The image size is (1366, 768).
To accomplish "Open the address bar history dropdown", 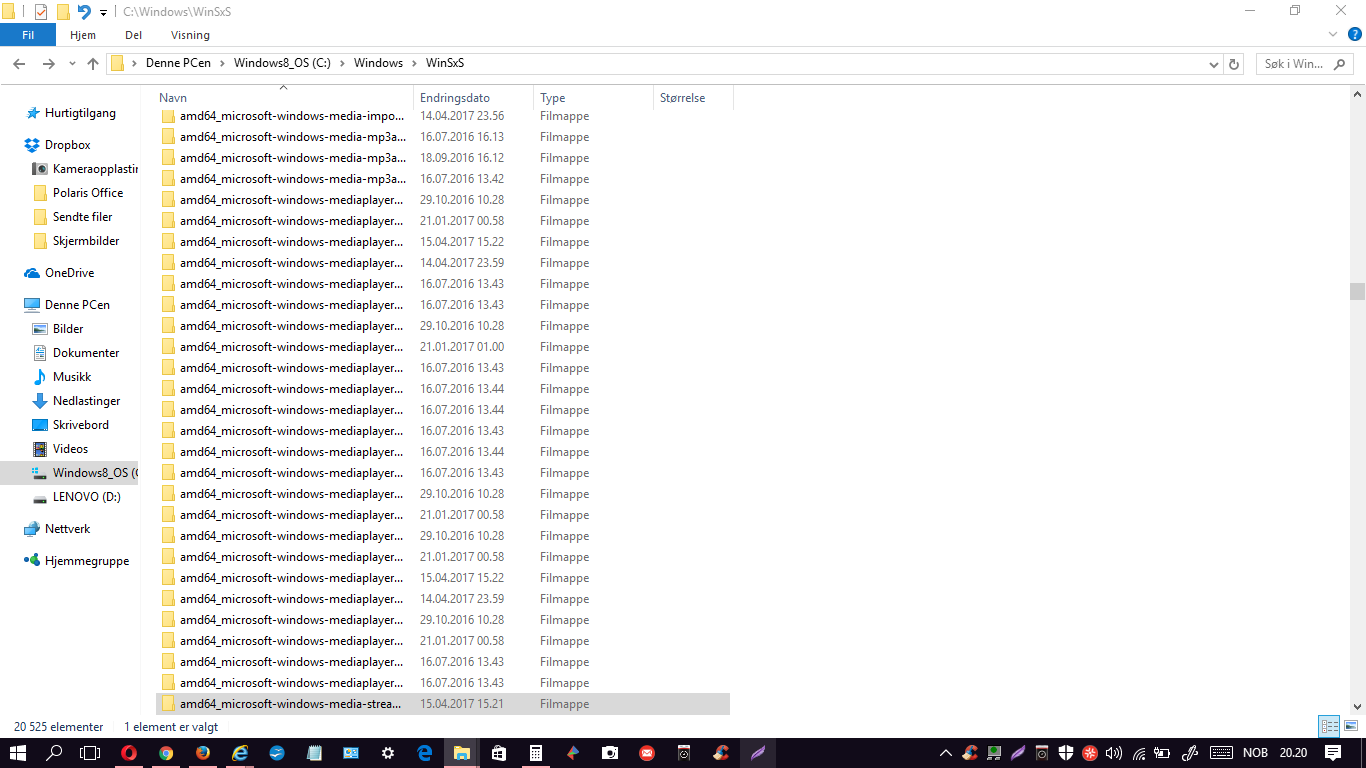I will click(x=1213, y=64).
